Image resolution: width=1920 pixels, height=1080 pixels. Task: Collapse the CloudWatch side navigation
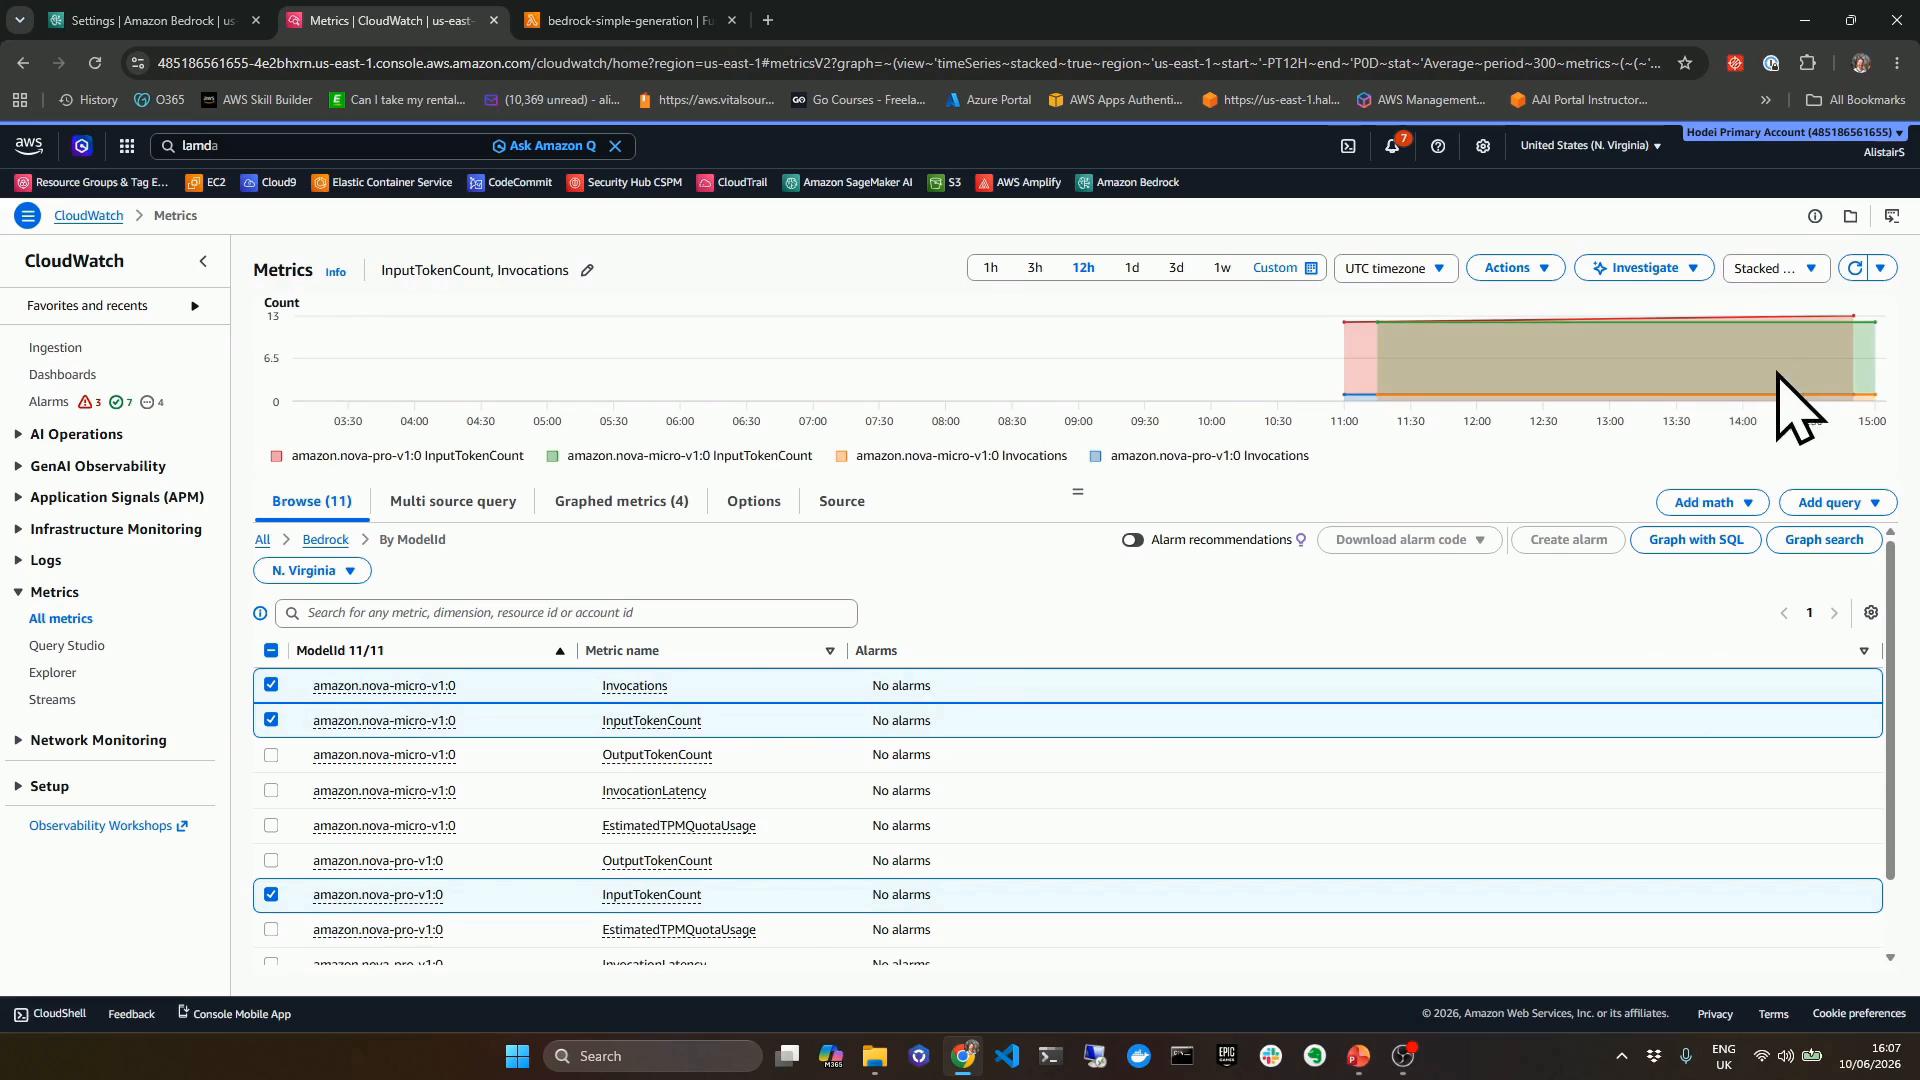[203, 261]
